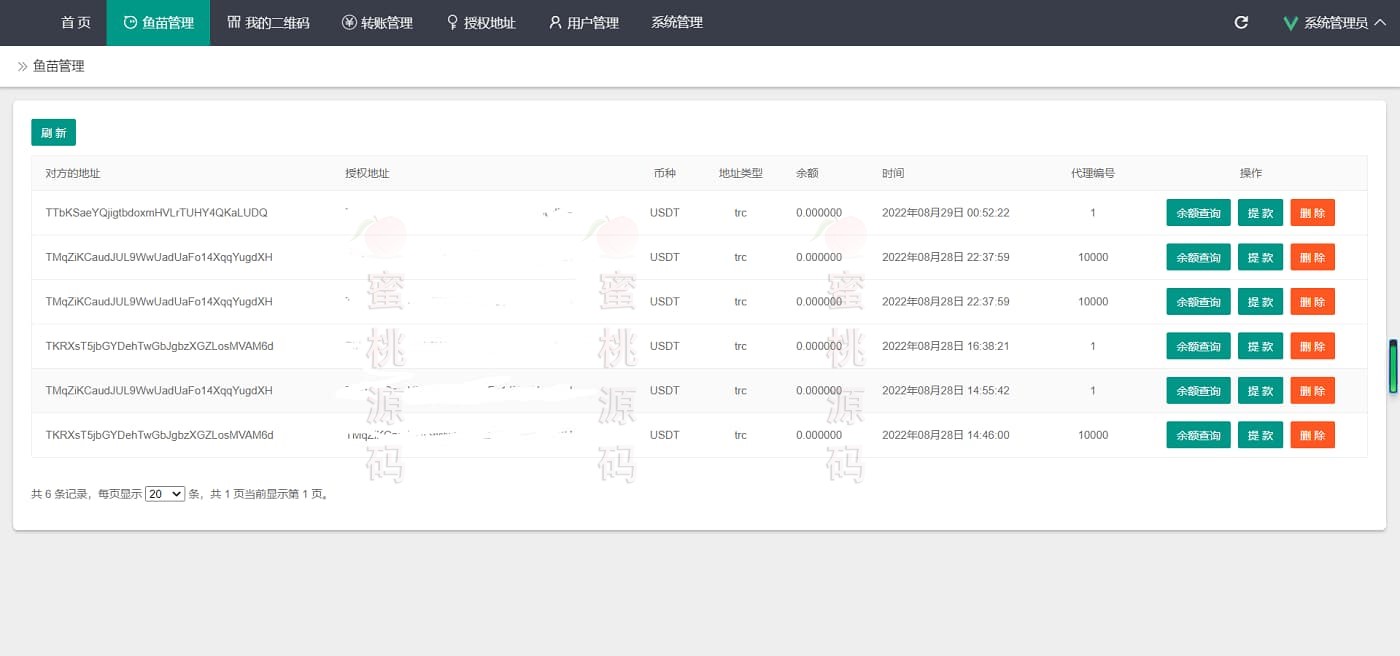Click 余额查询 for the 00:52:22 row
The image size is (1400, 656).
click(1198, 213)
